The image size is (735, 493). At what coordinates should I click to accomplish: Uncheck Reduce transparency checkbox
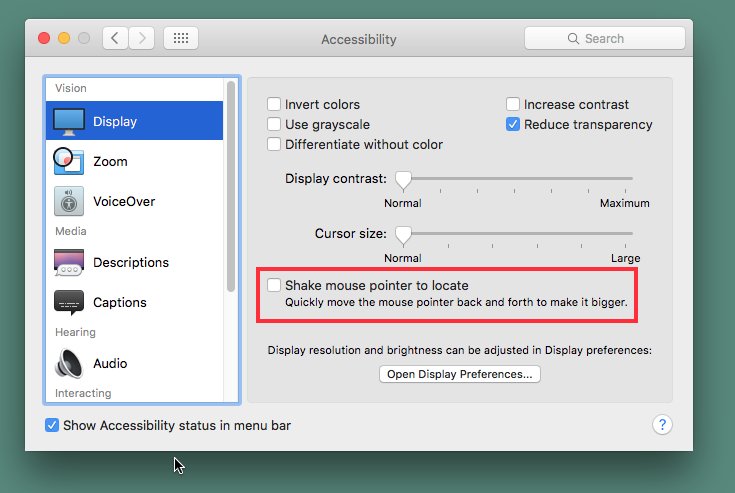[x=513, y=124]
